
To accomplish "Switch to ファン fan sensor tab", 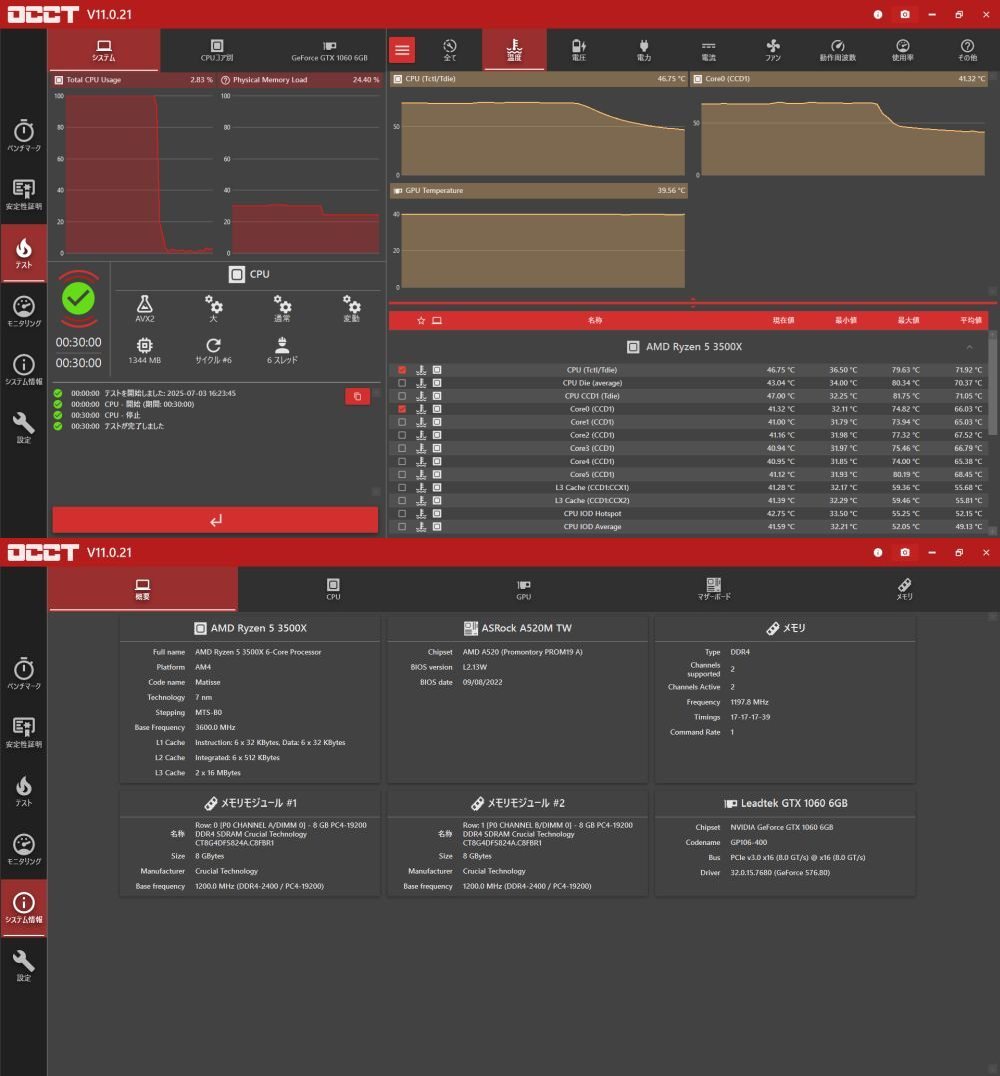I will click(773, 50).
